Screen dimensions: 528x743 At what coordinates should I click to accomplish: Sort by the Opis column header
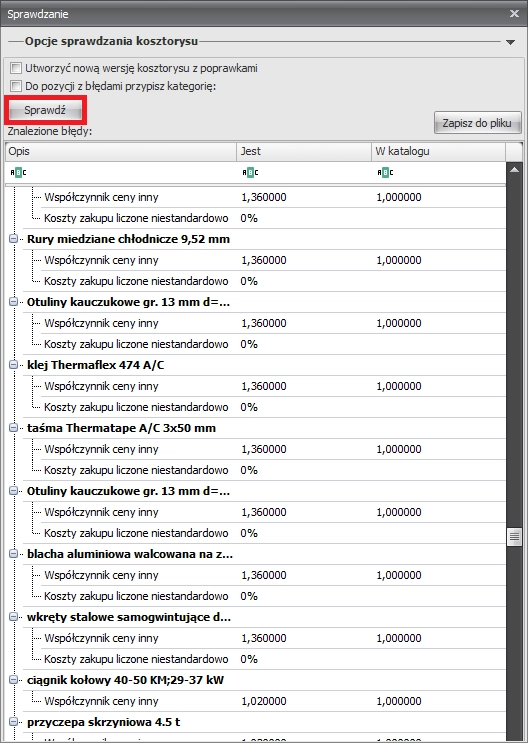click(121, 152)
